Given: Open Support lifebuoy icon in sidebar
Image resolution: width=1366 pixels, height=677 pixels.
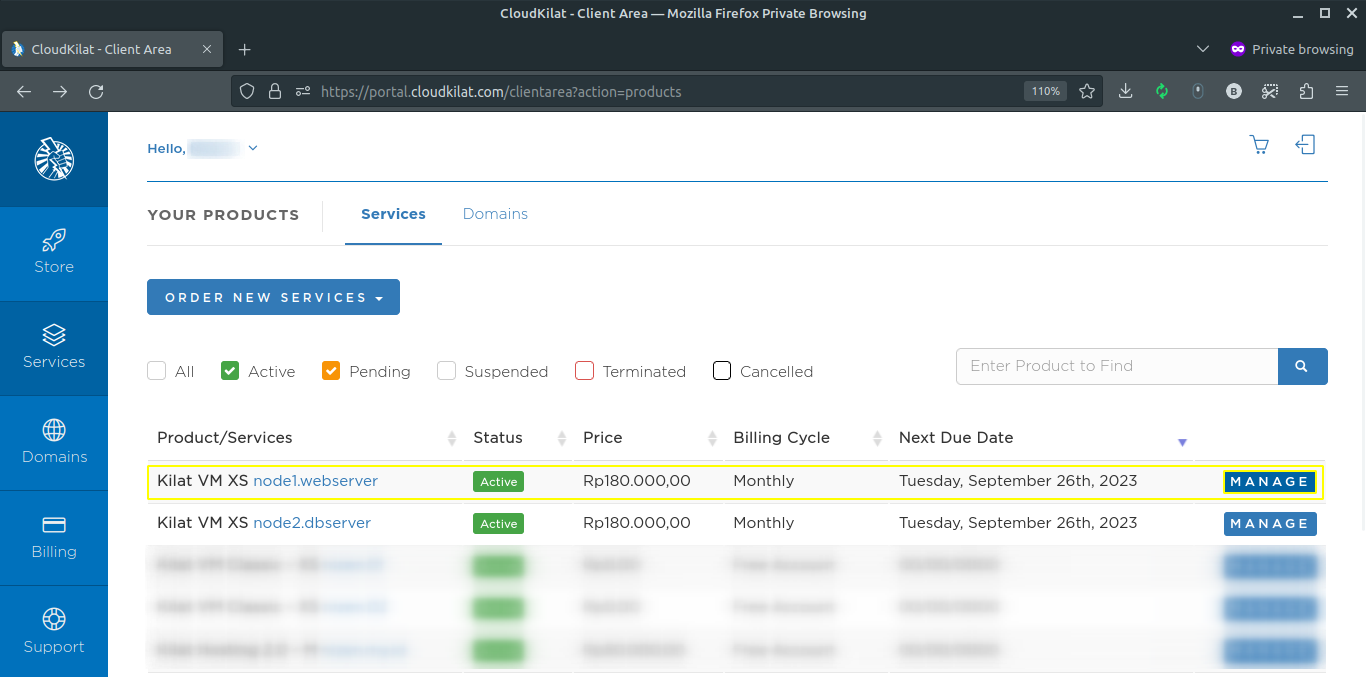Looking at the screenshot, I should 54,619.
